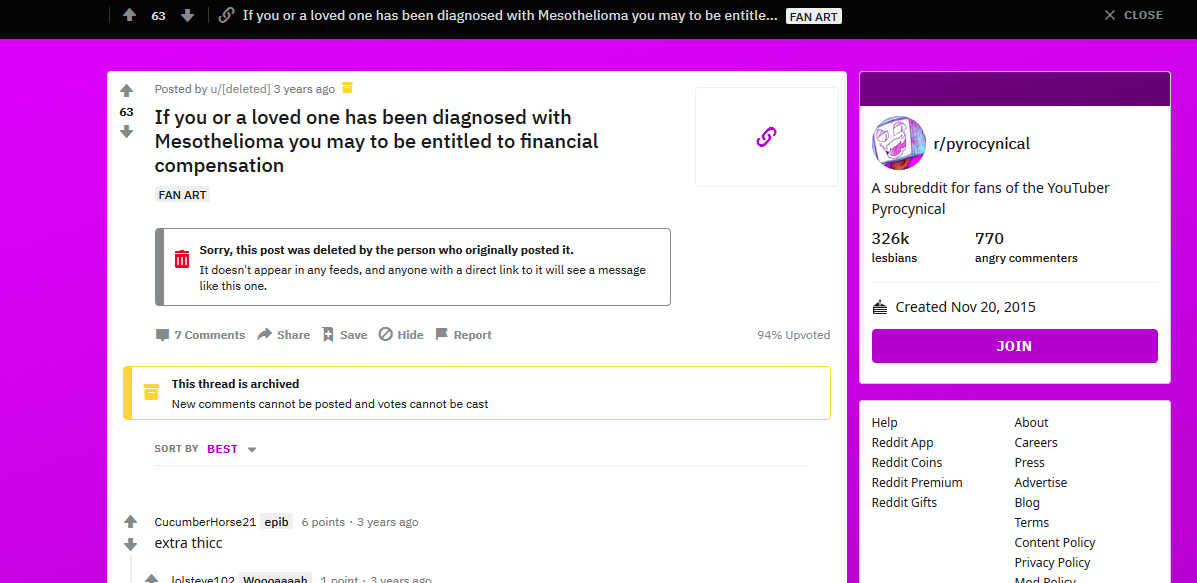1197x583 pixels.
Task: Open the Careers footer link
Action: (1036, 443)
